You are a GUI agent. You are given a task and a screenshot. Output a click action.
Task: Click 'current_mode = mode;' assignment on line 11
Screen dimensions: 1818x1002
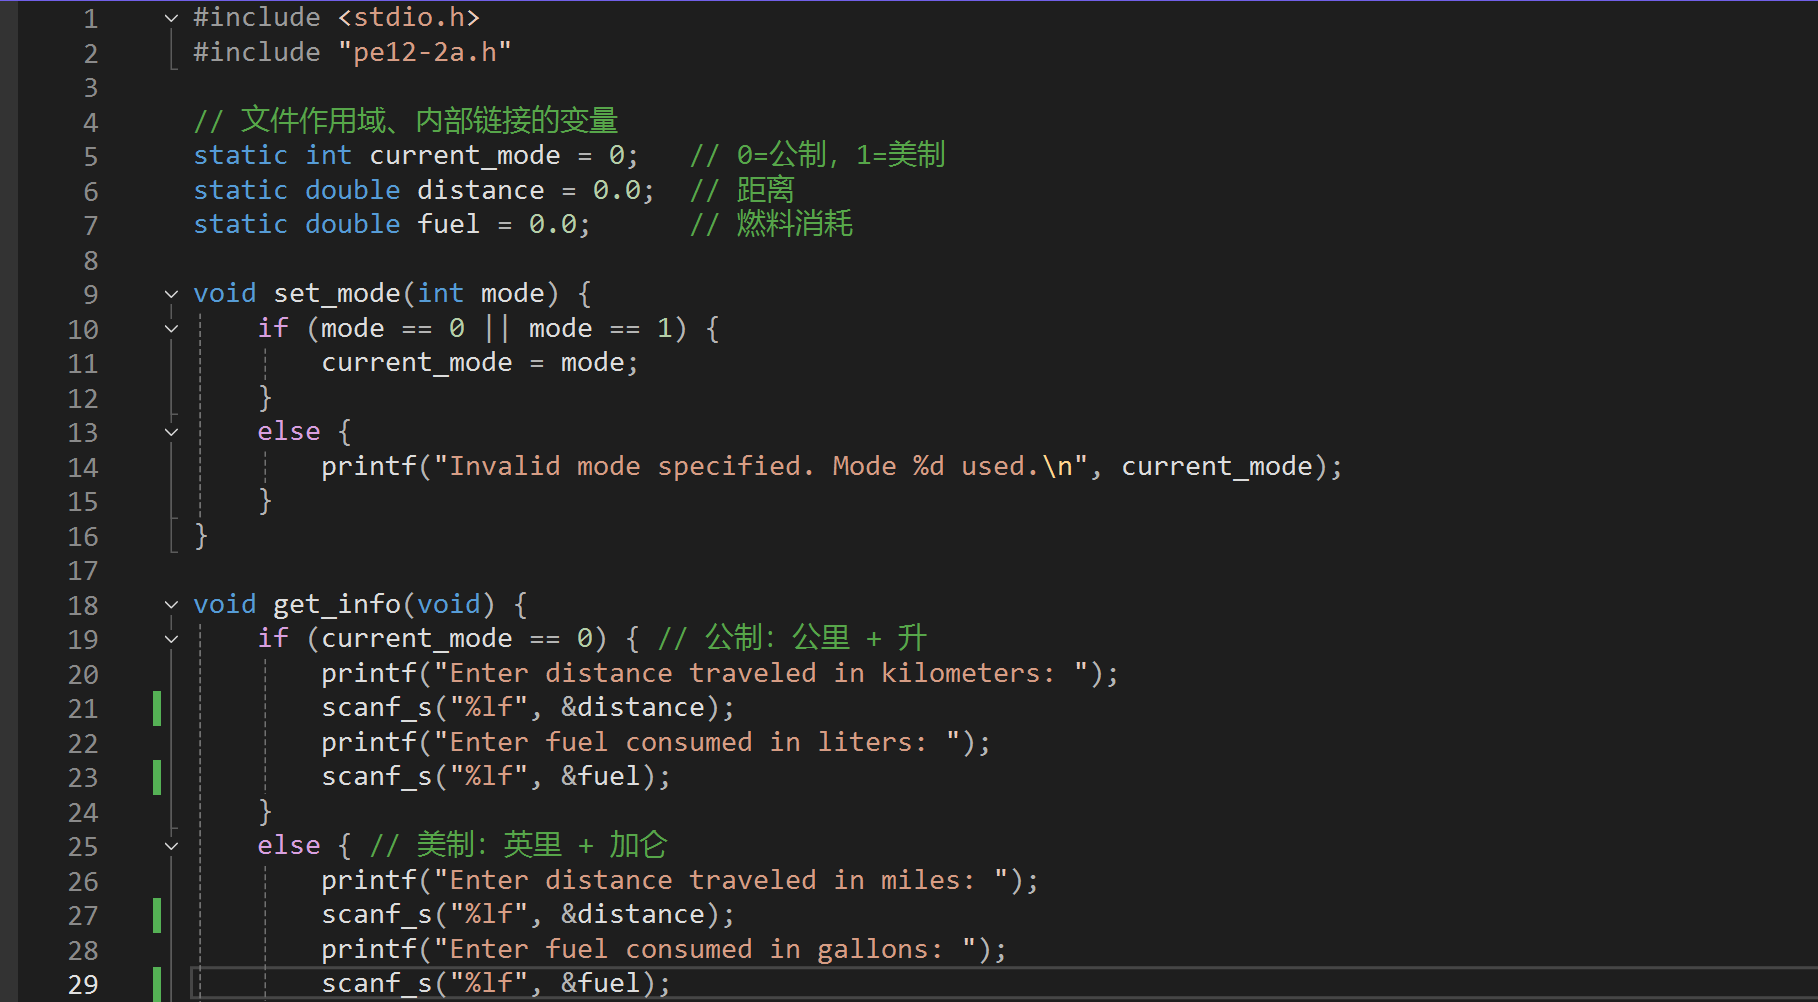tap(480, 363)
